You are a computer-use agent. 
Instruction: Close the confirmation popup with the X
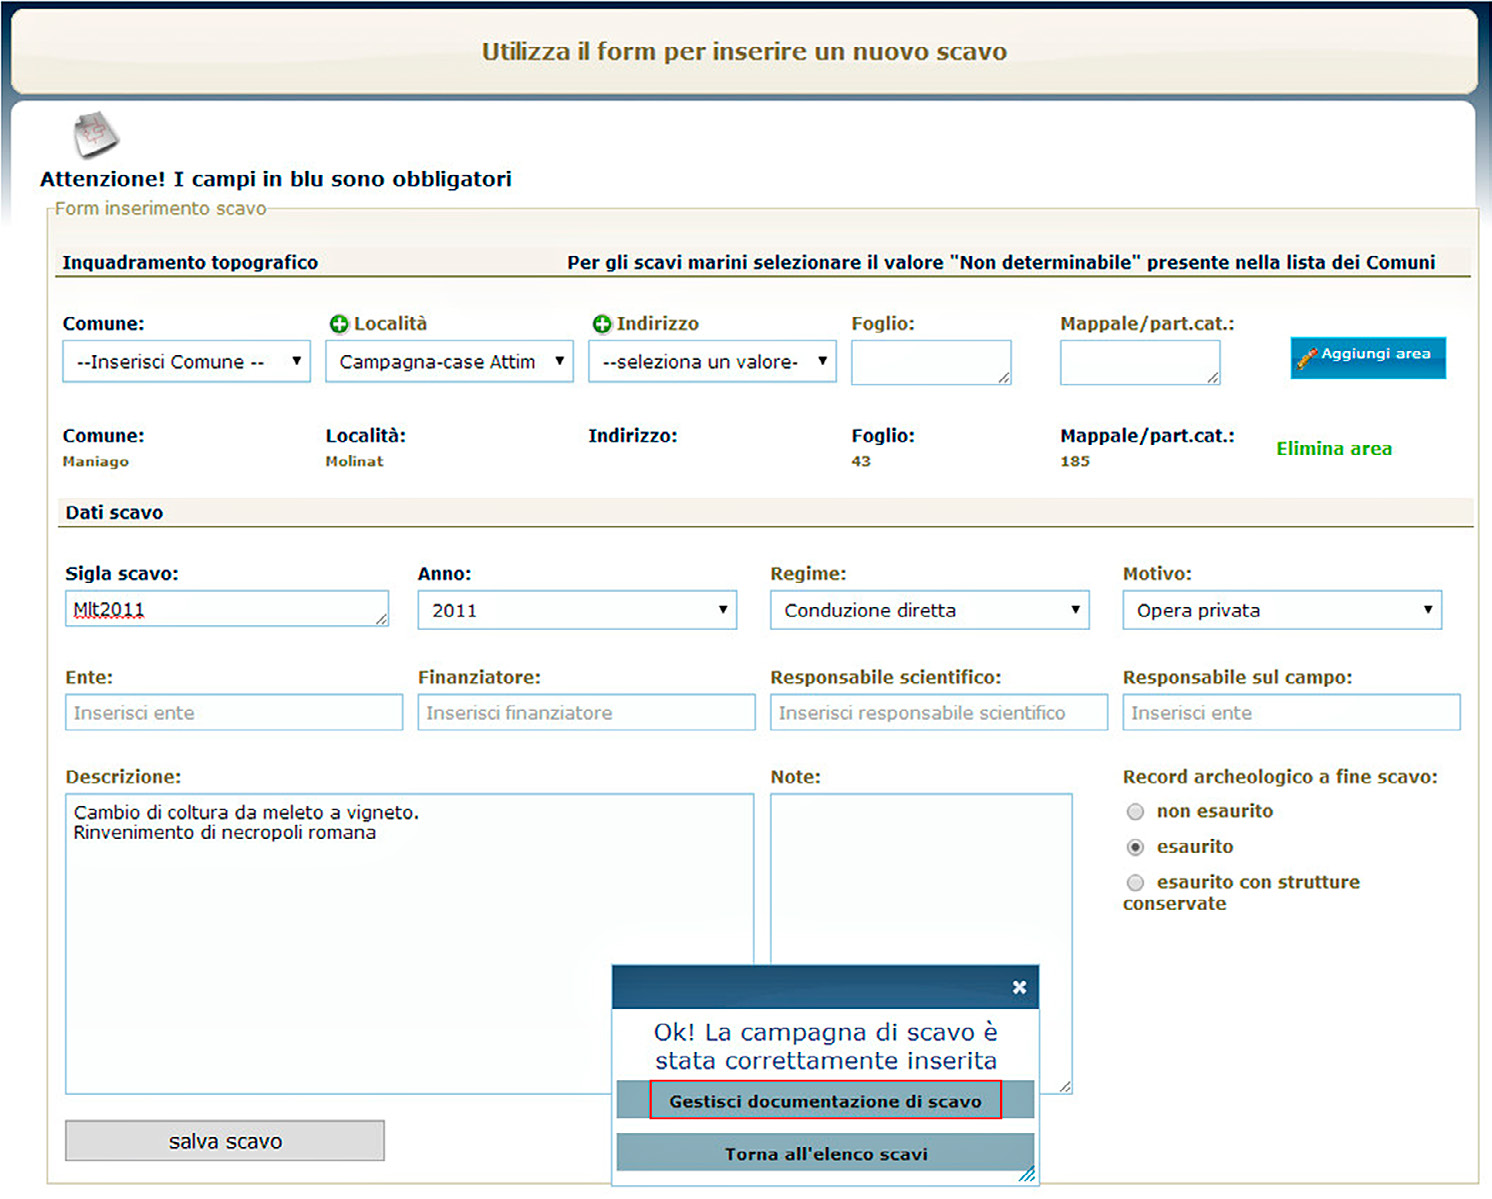1019,987
